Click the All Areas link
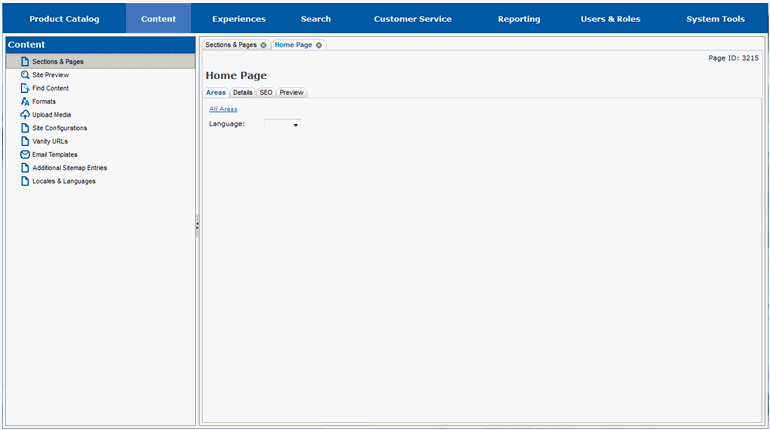Screen dimensions: 770x430 pyautogui.click(x=223, y=109)
